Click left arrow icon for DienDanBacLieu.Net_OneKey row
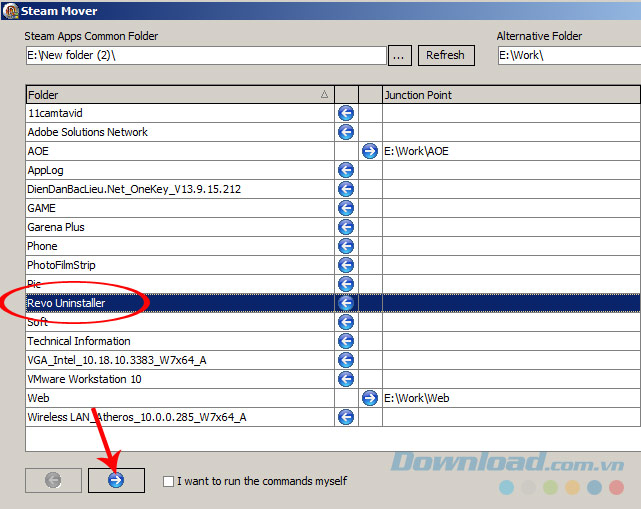This screenshot has height=509, width=641. 346,189
